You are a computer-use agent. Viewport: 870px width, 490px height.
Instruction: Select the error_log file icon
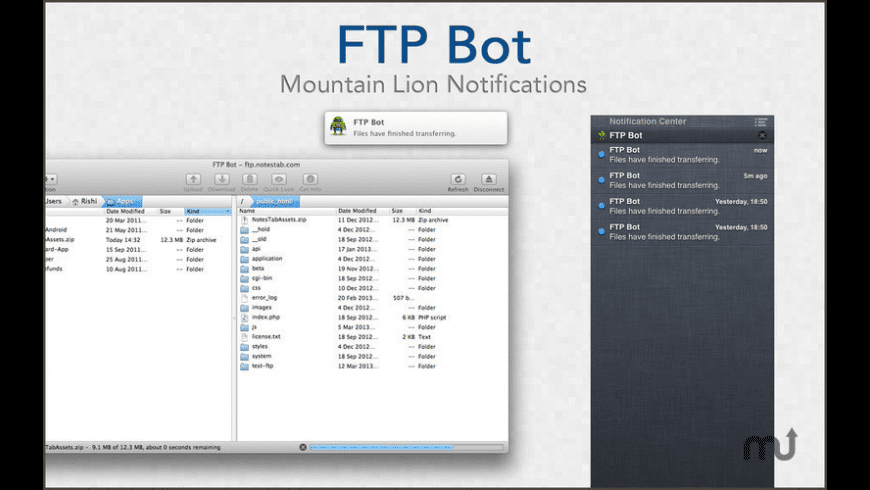pyautogui.click(x=244, y=298)
